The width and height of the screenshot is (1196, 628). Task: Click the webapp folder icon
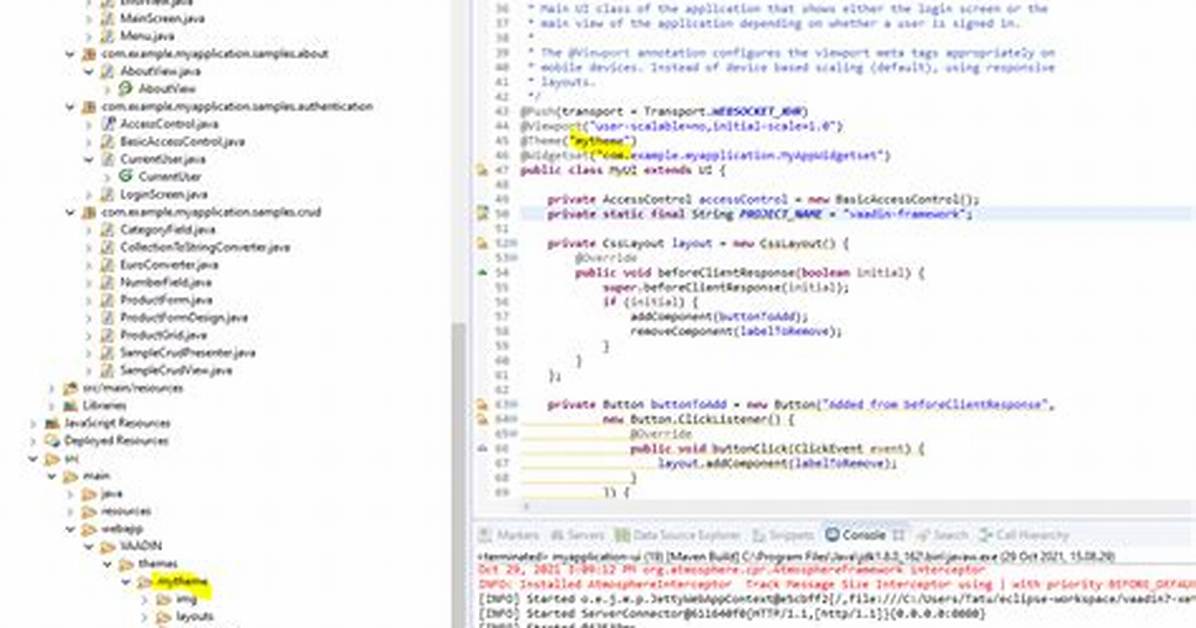point(89,529)
